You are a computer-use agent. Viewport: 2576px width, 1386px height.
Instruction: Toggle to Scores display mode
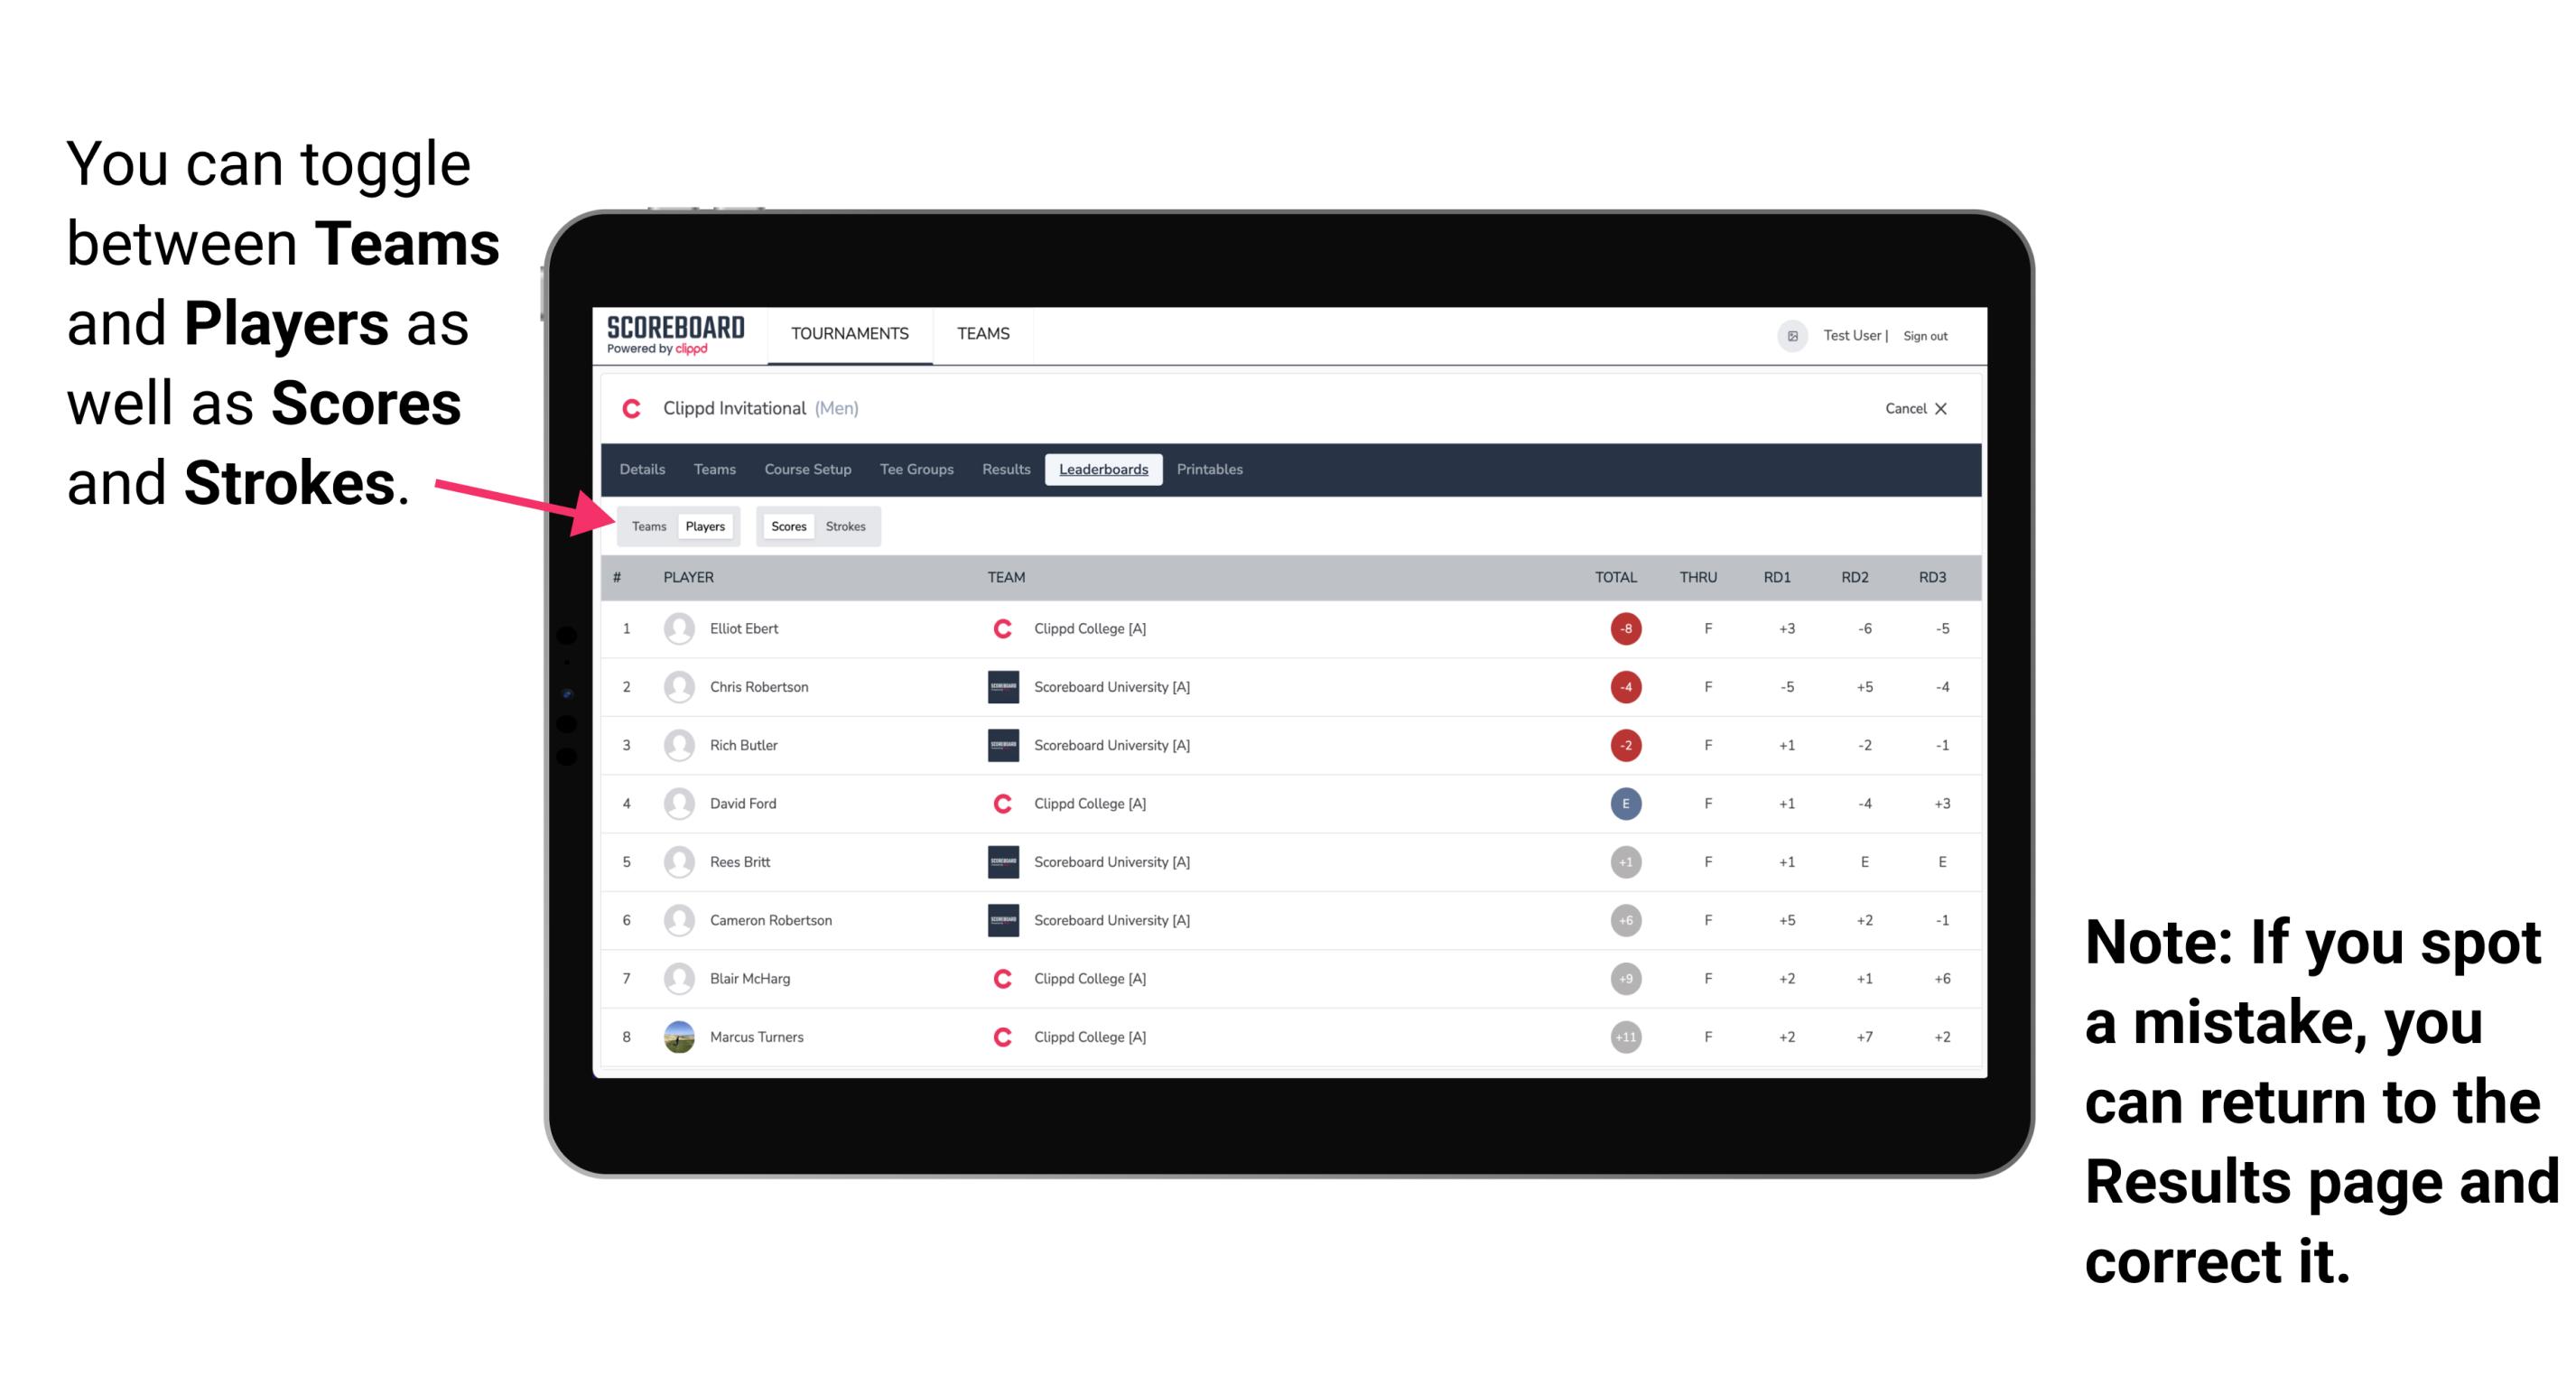785,526
